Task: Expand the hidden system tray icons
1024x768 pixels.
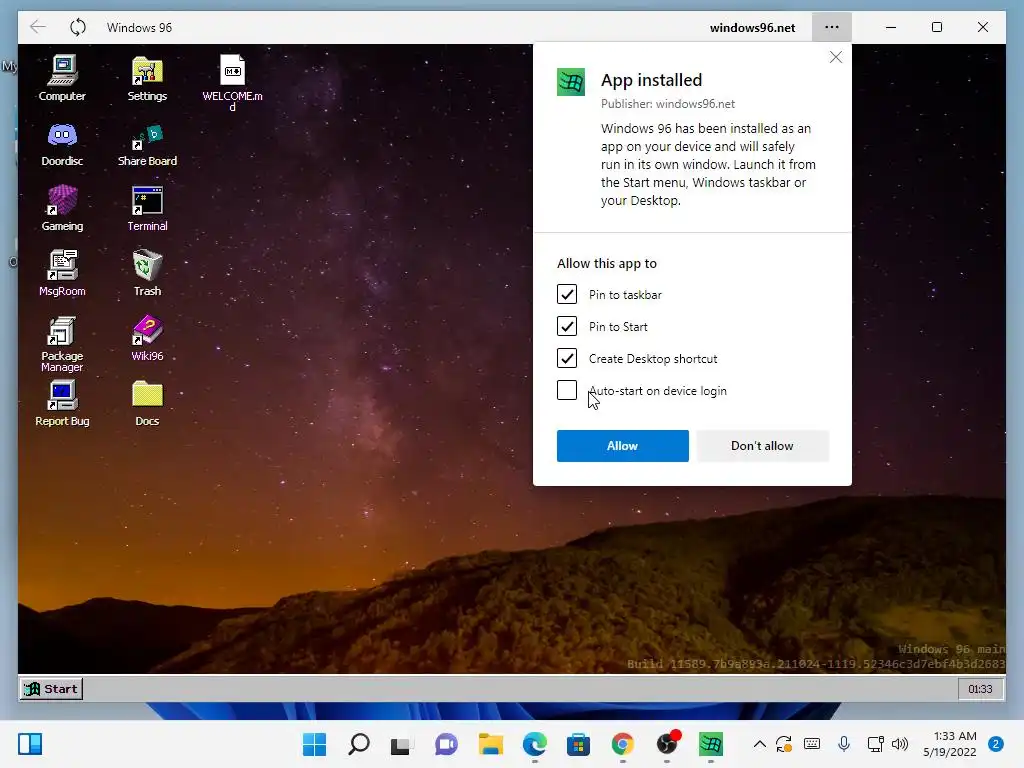Action: click(x=760, y=744)
